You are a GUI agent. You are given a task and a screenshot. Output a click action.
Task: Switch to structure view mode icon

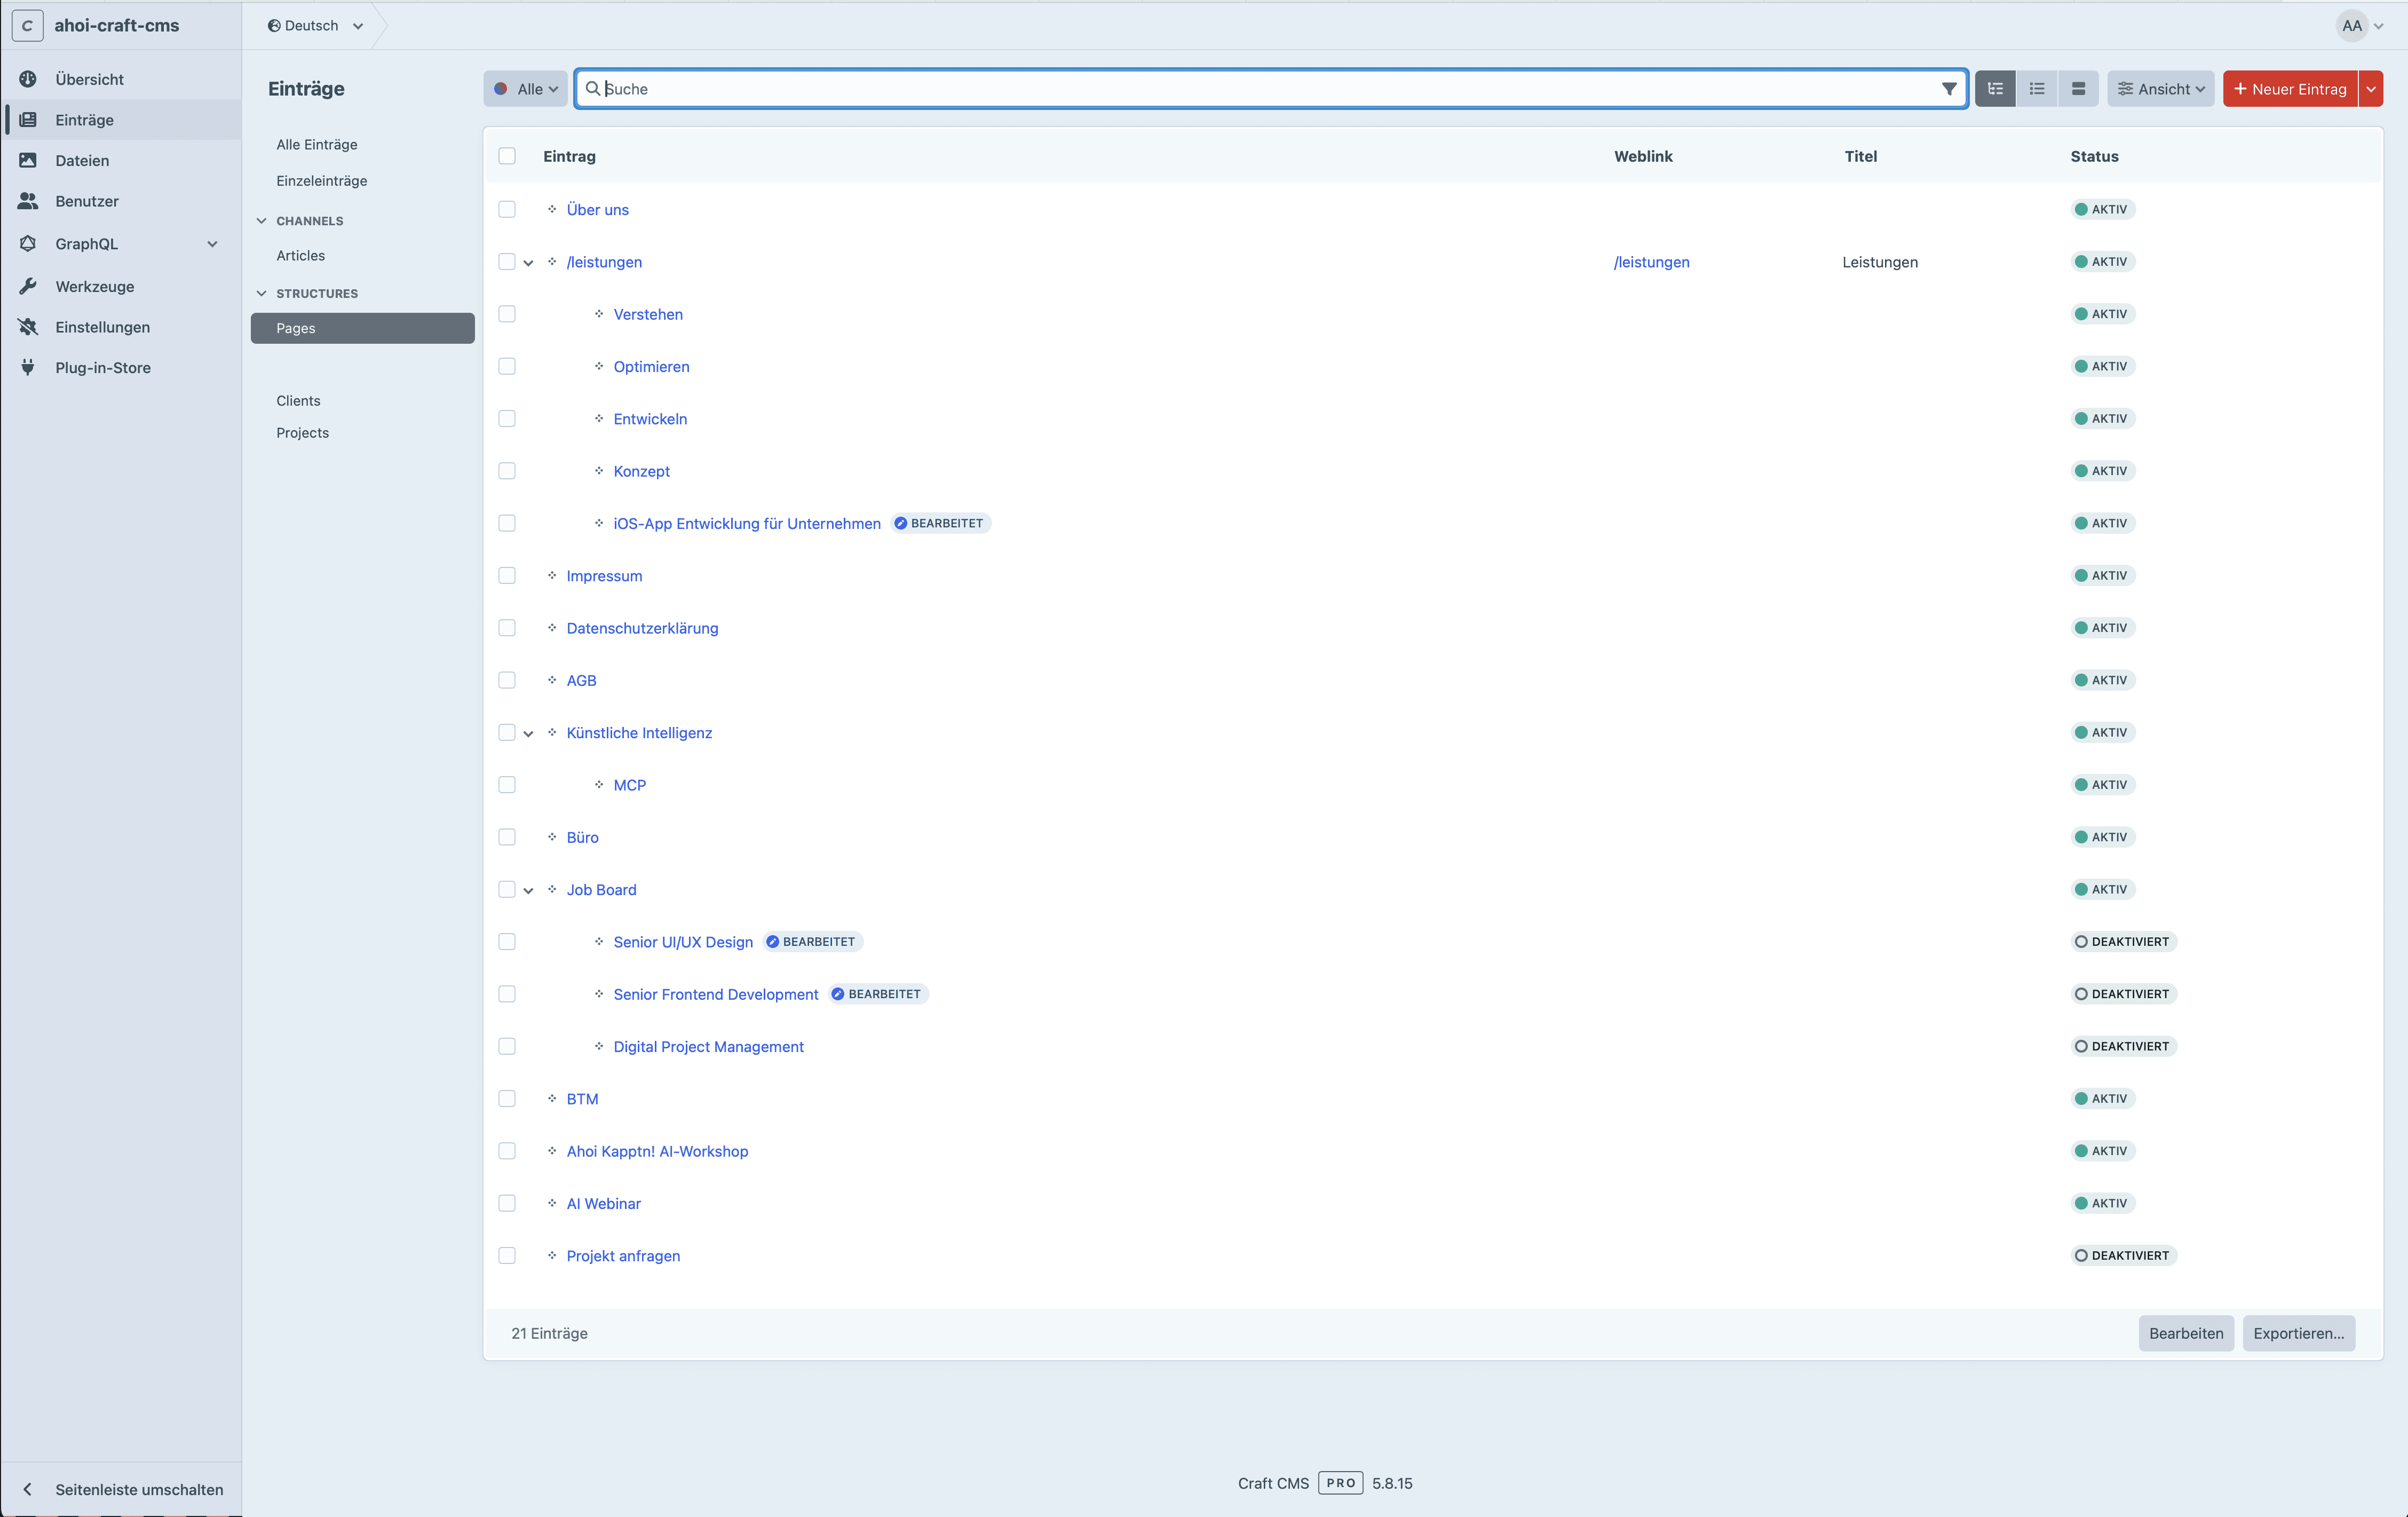click(1995, 89)
